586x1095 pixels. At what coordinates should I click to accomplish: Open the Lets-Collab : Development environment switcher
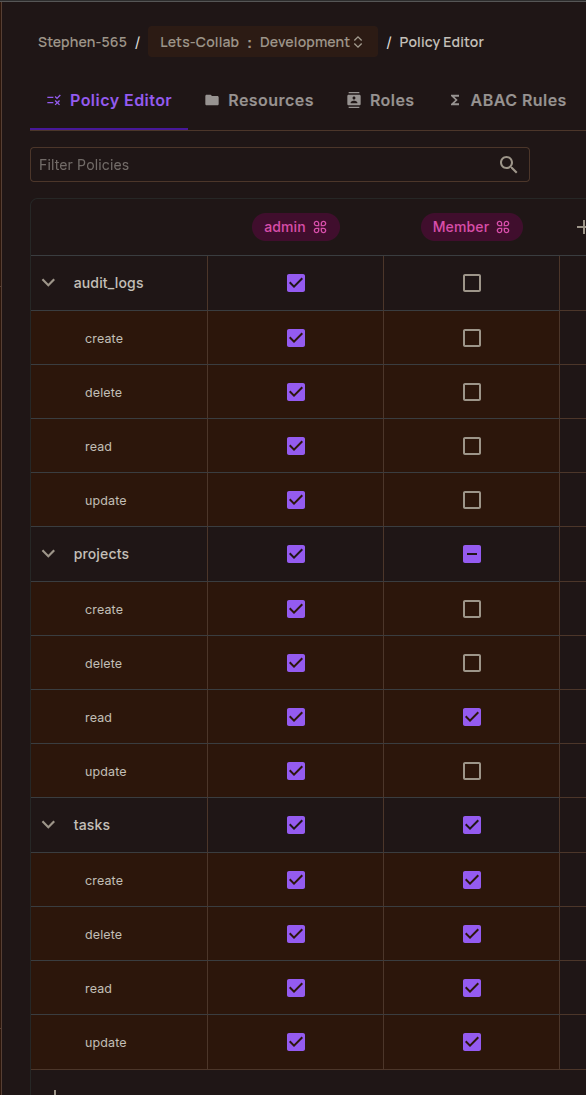[263, 42]
